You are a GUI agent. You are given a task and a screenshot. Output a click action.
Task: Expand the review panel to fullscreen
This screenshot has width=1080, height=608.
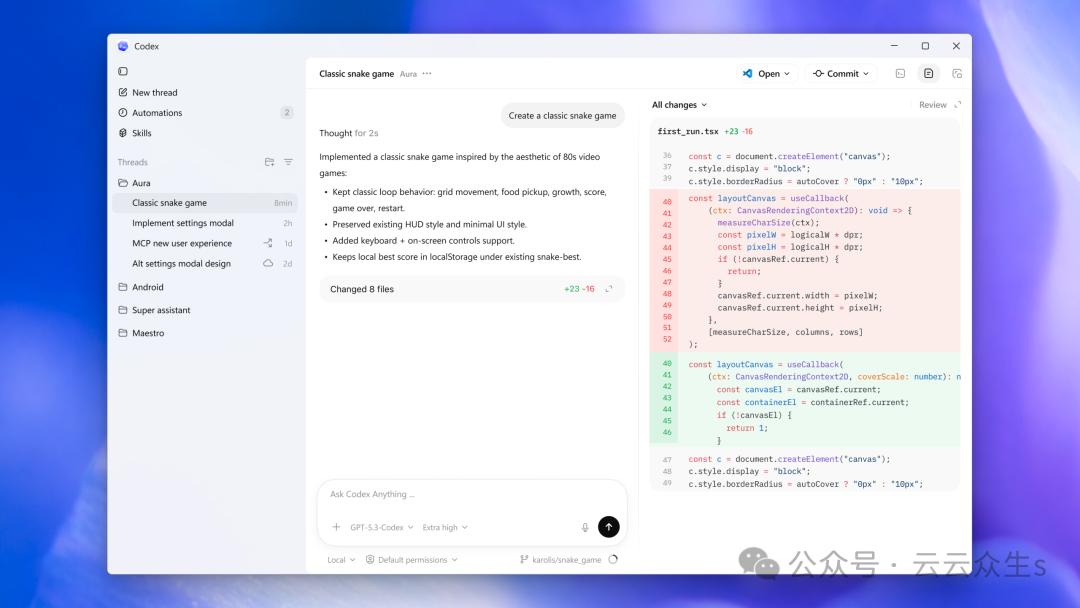(x=957, y=105)
